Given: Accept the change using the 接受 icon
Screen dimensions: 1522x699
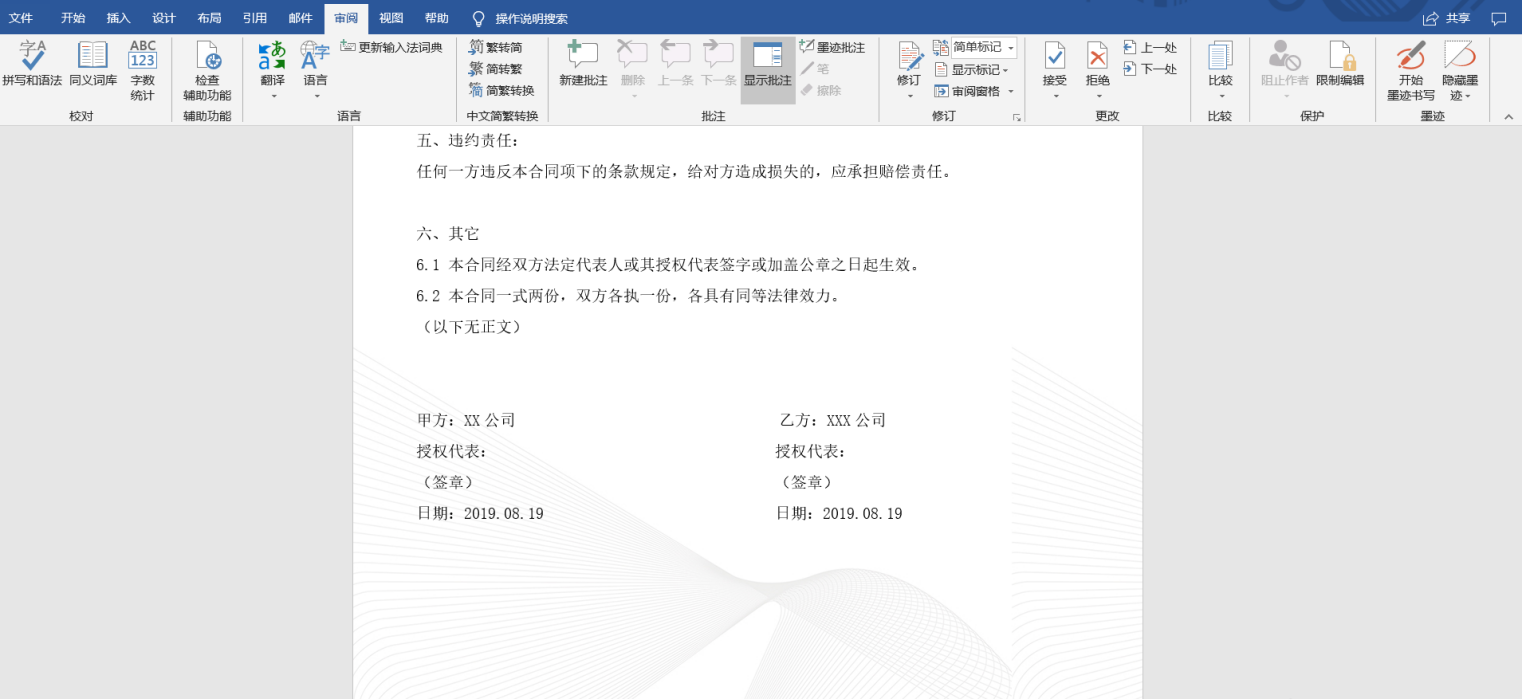Looking at the screenshot, I should [x=1054, y=55].
